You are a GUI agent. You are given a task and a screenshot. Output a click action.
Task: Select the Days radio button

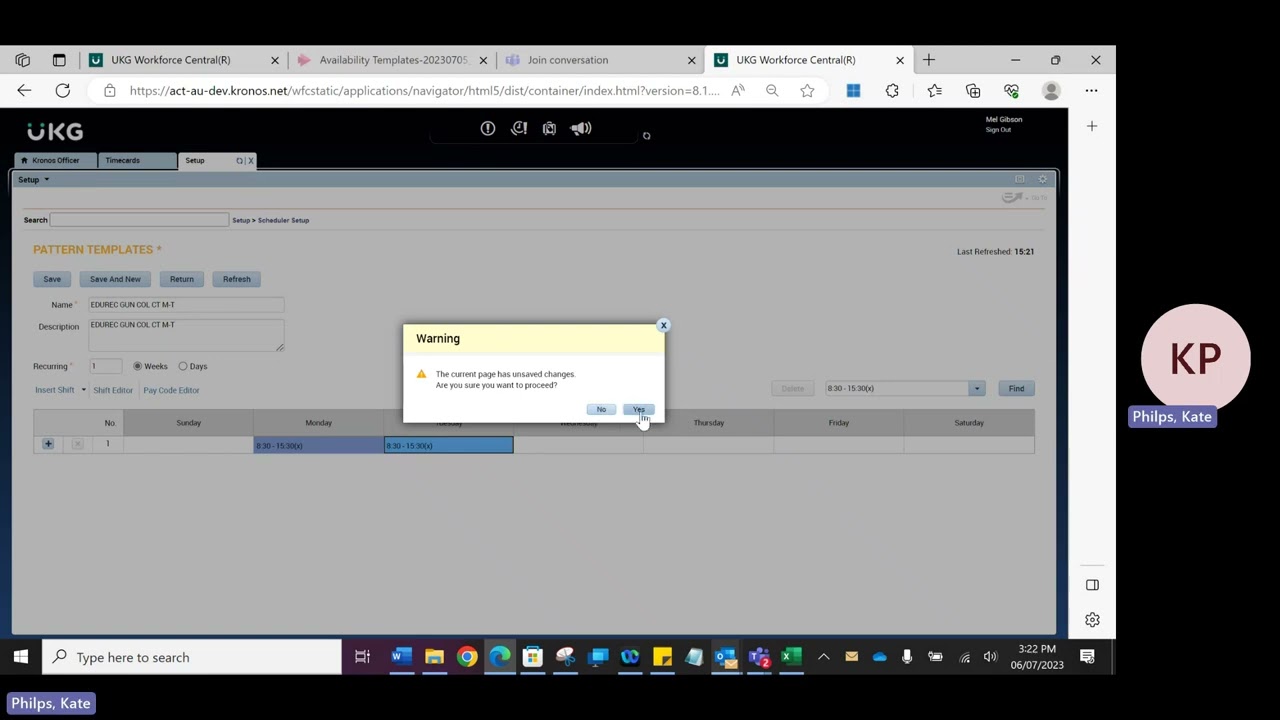(182, 366)
